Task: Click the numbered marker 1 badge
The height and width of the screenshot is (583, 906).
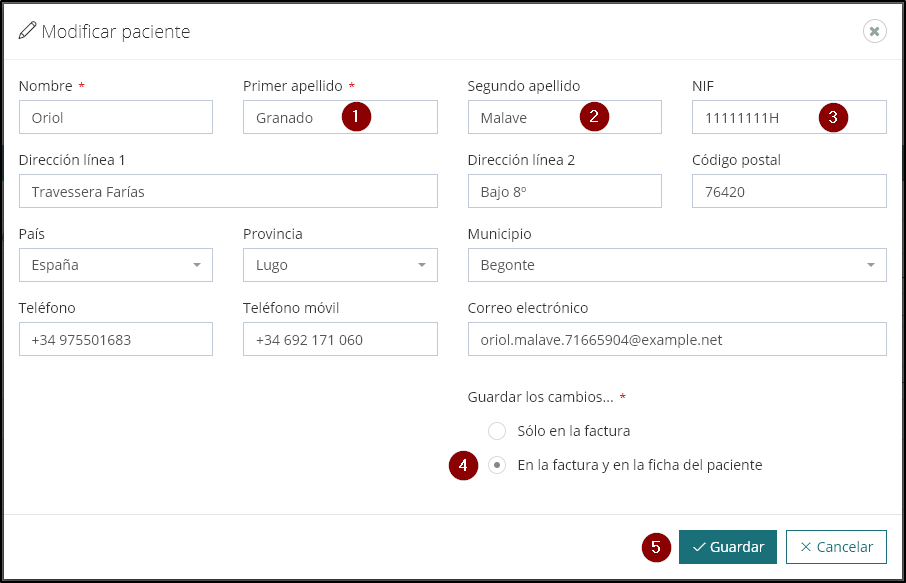Action: pos(356,117)
